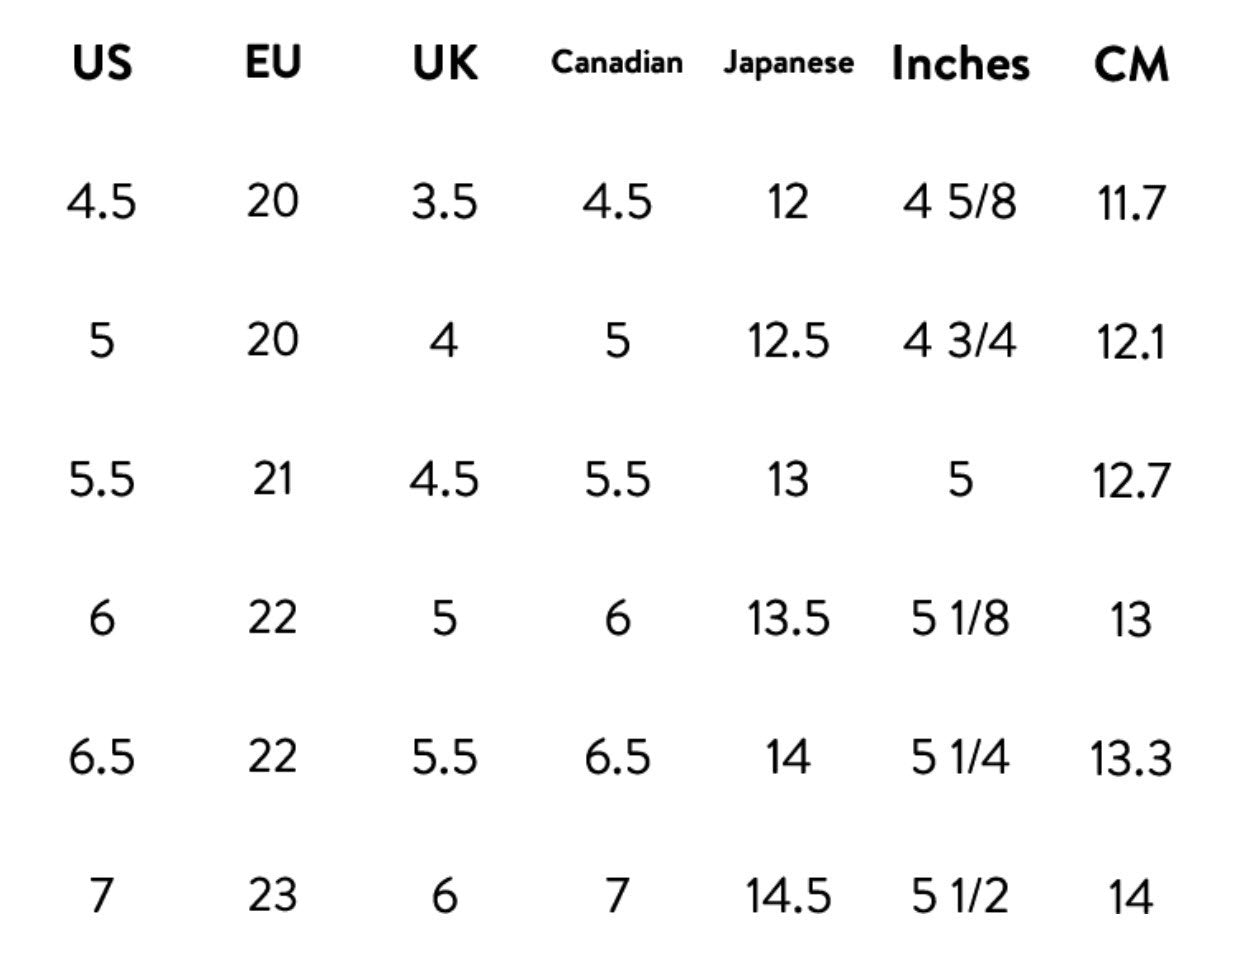Select the EU size 21 cell

pos(273,479)
